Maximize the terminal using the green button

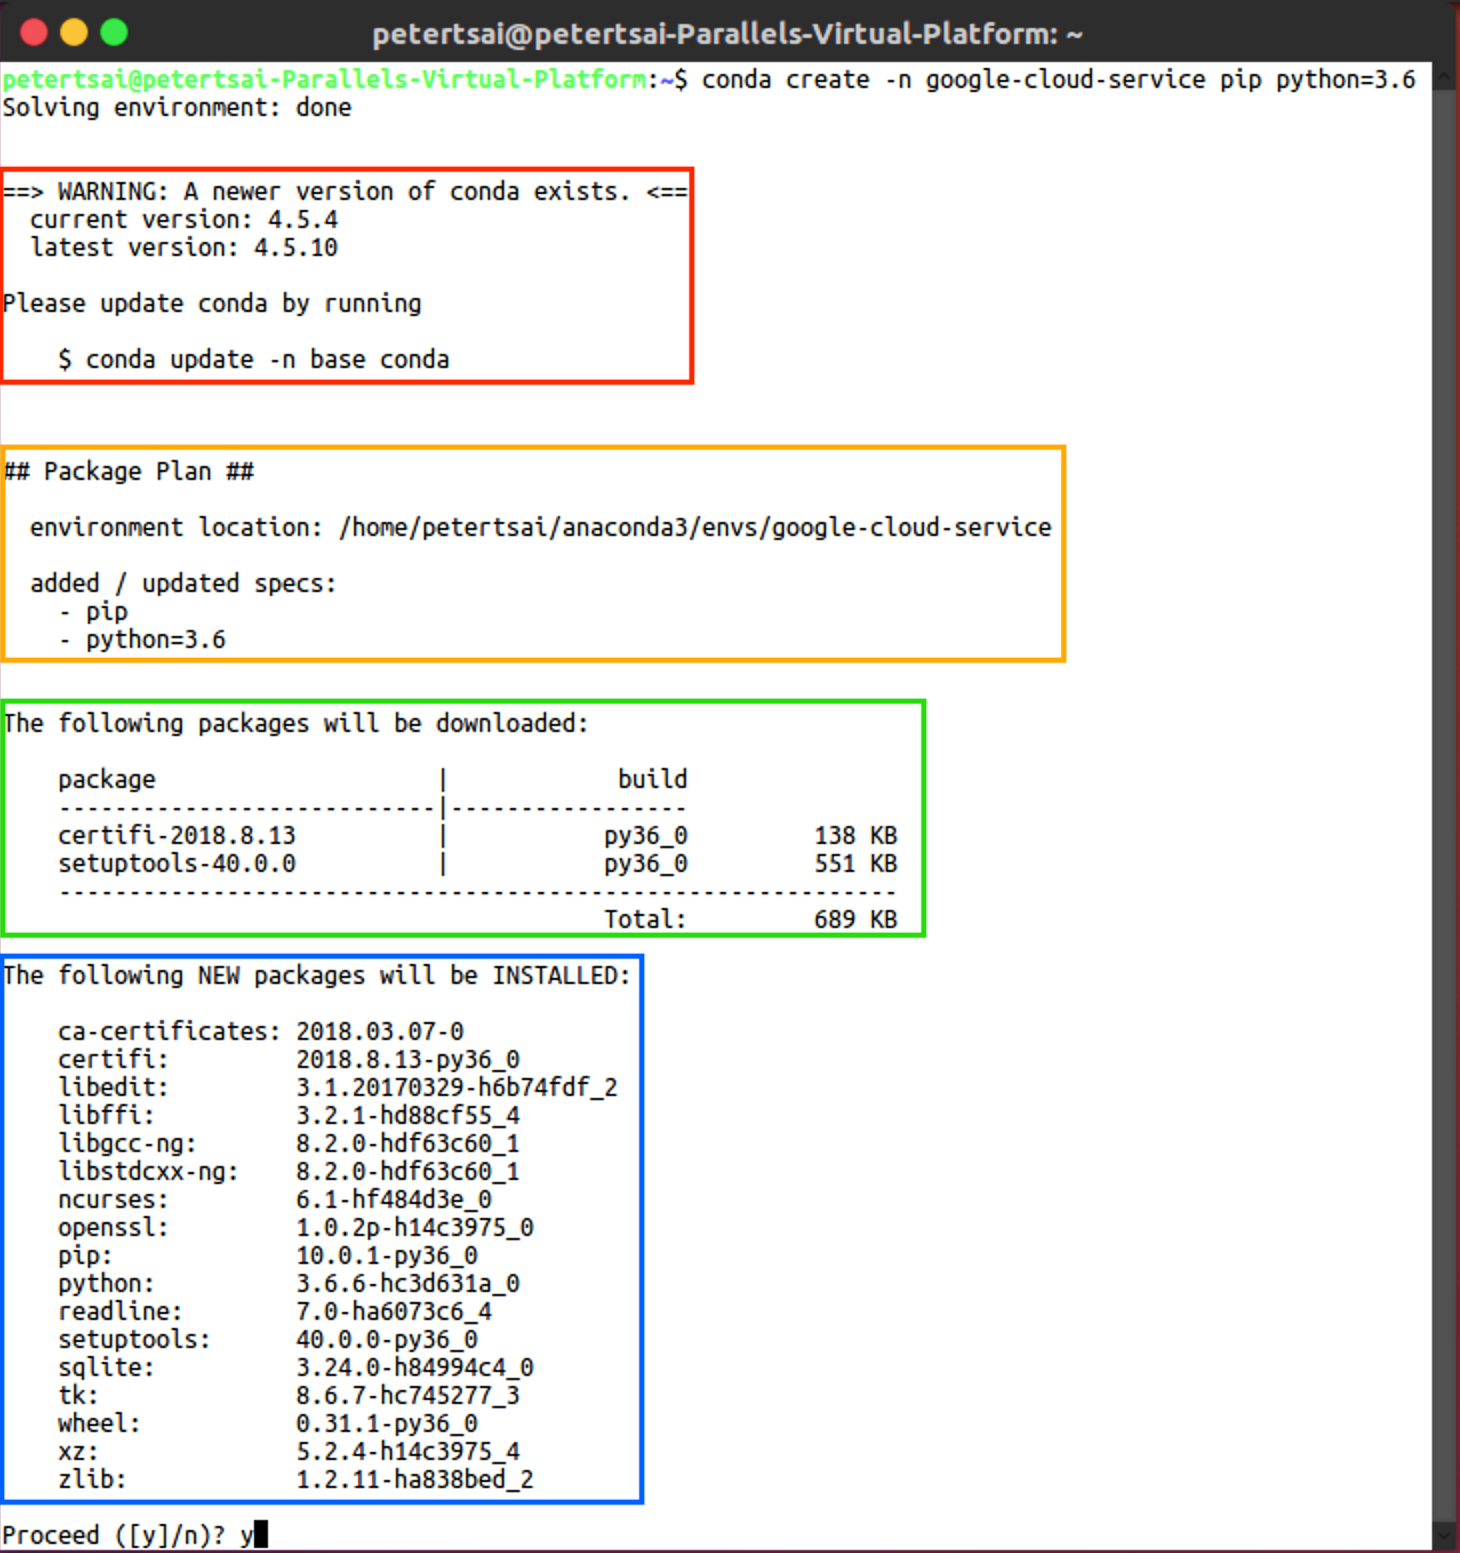point(114,33)
